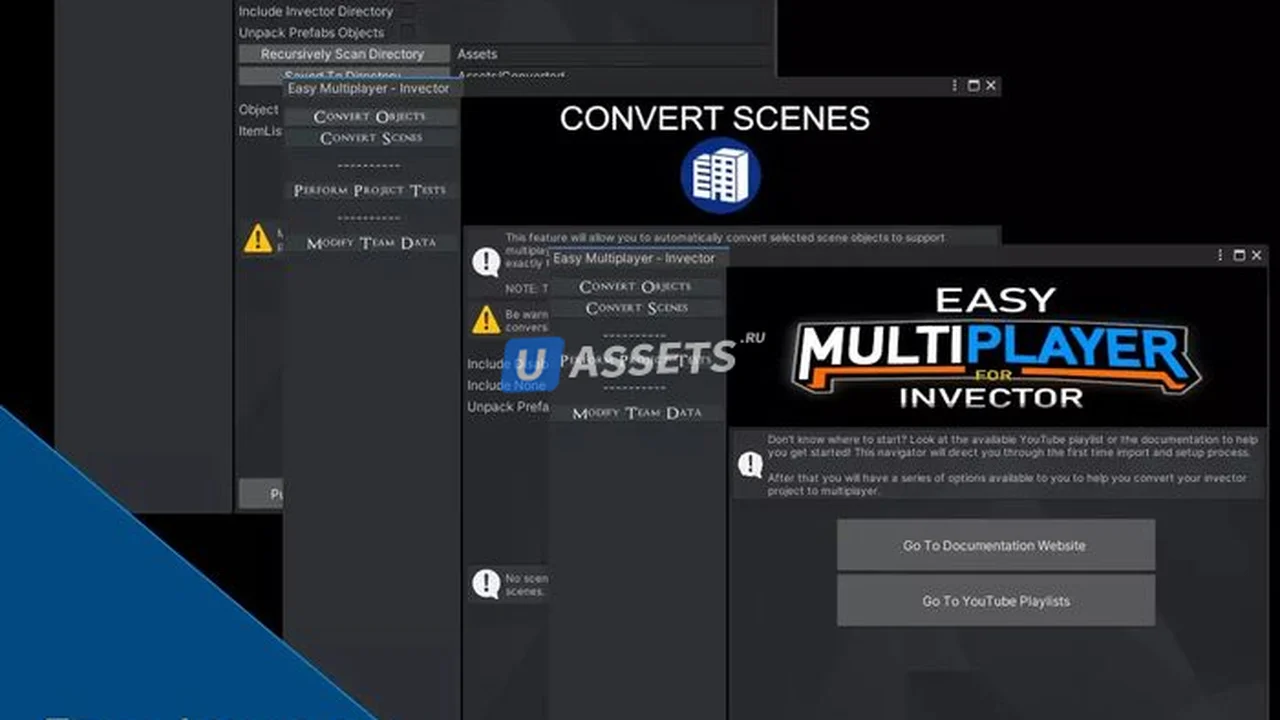Screen dimensions: 1280x720
Task: Open Modify Team Data in the welcome window sidebar
Action: (x=636, y=412)
